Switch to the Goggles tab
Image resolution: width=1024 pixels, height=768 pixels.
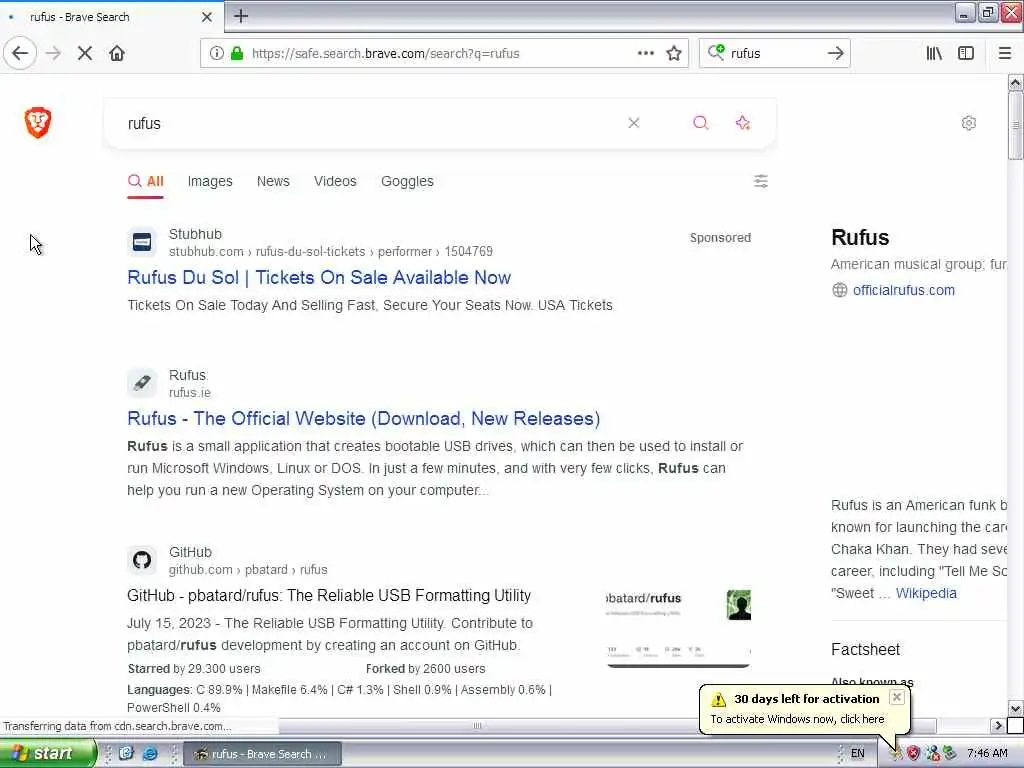point(407,181)
